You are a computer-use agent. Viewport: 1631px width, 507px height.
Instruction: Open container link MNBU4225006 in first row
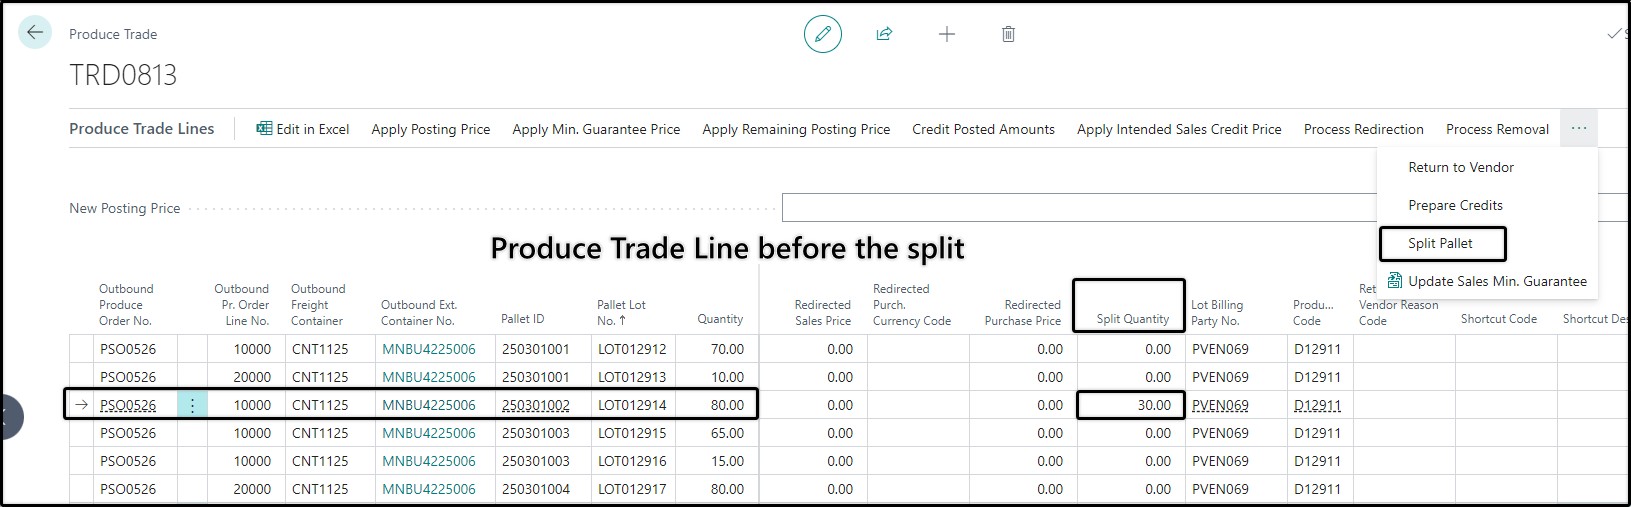click(429, 349)
